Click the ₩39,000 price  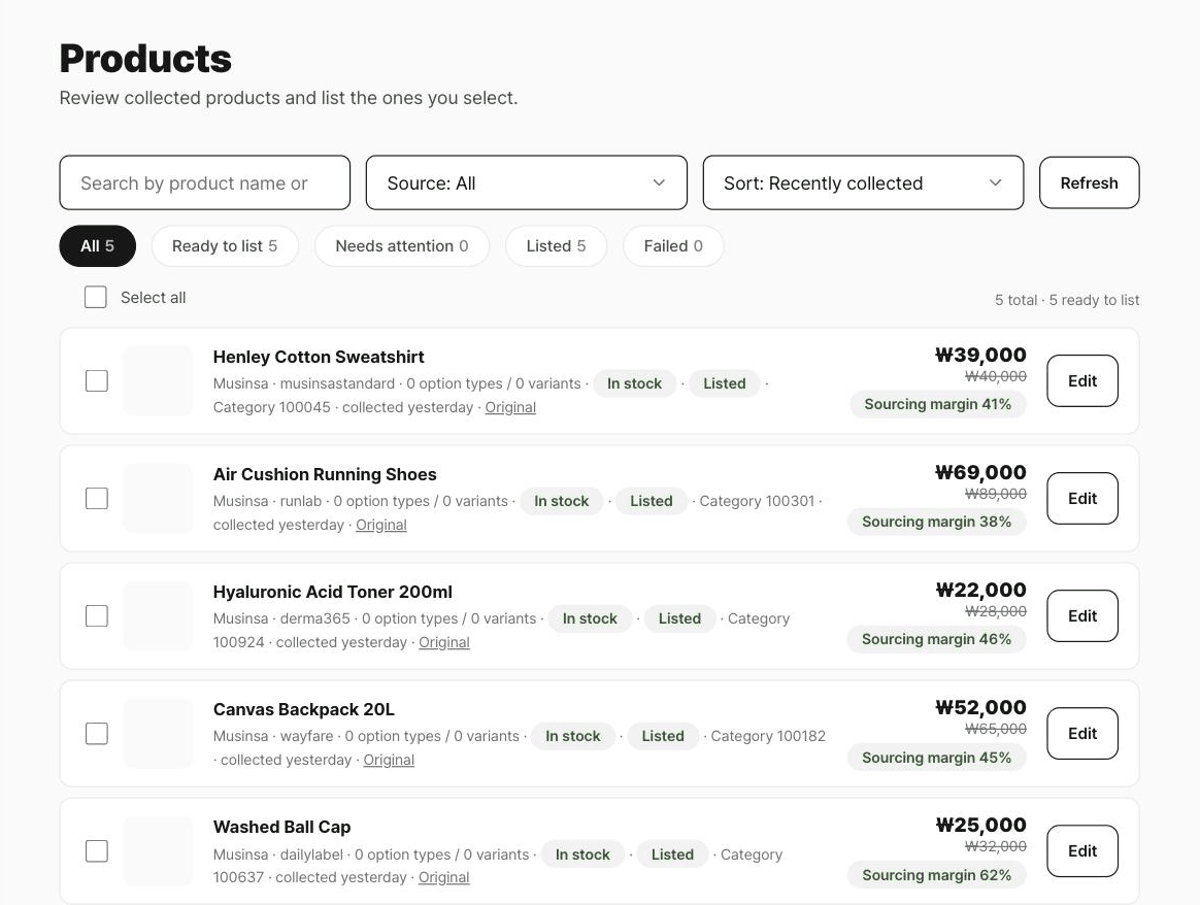tap(981, 355)
